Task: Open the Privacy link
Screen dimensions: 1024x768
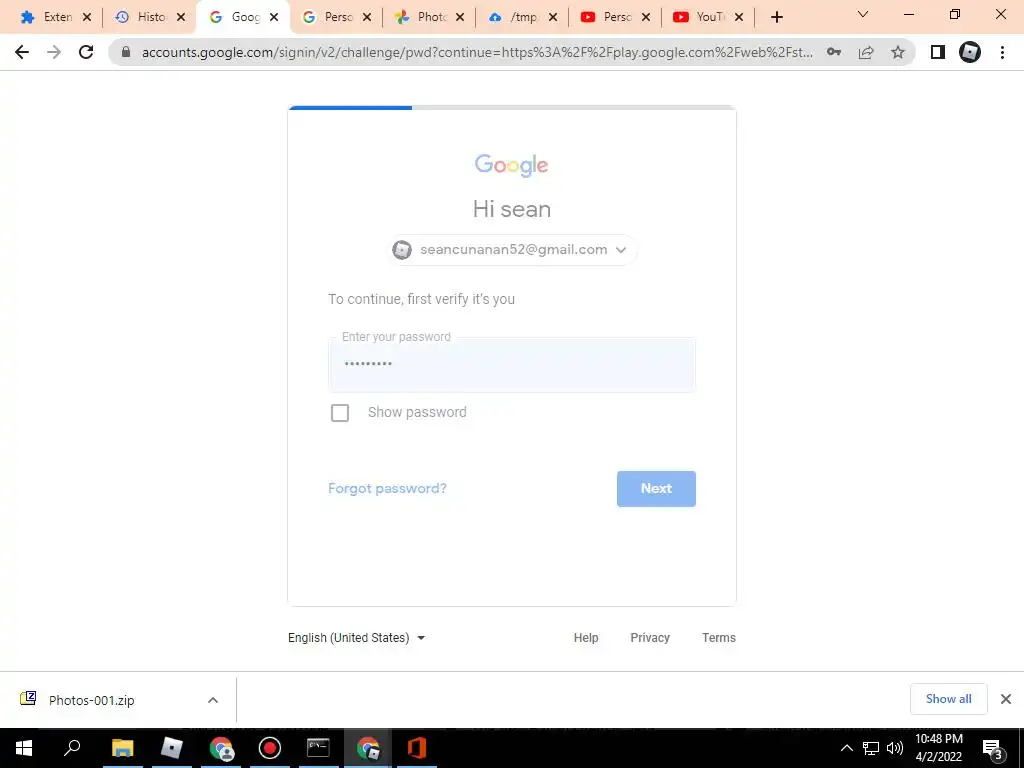Action: (x=650, y=638)
